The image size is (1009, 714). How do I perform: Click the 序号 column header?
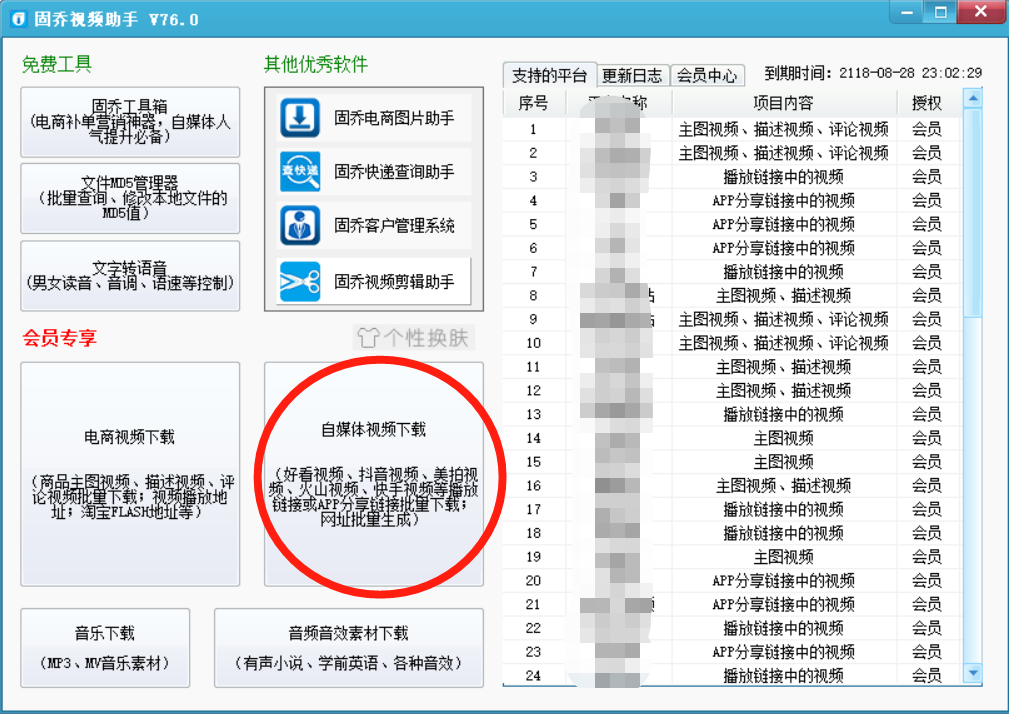(x=533, y=103)
